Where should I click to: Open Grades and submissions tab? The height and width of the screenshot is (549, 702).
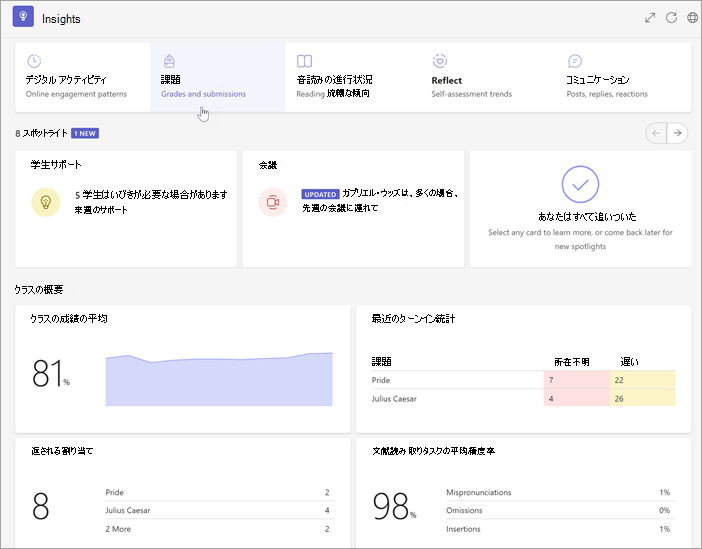(218, 77)
